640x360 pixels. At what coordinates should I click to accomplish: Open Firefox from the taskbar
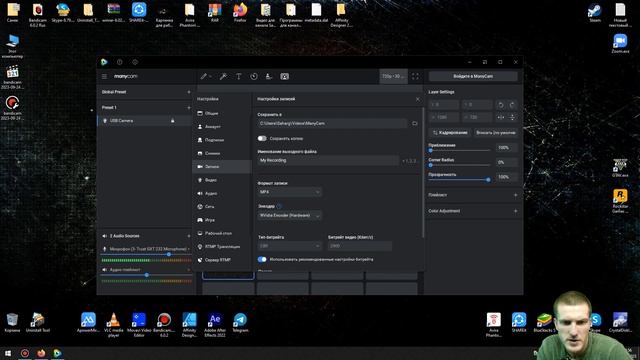point(41,353)
